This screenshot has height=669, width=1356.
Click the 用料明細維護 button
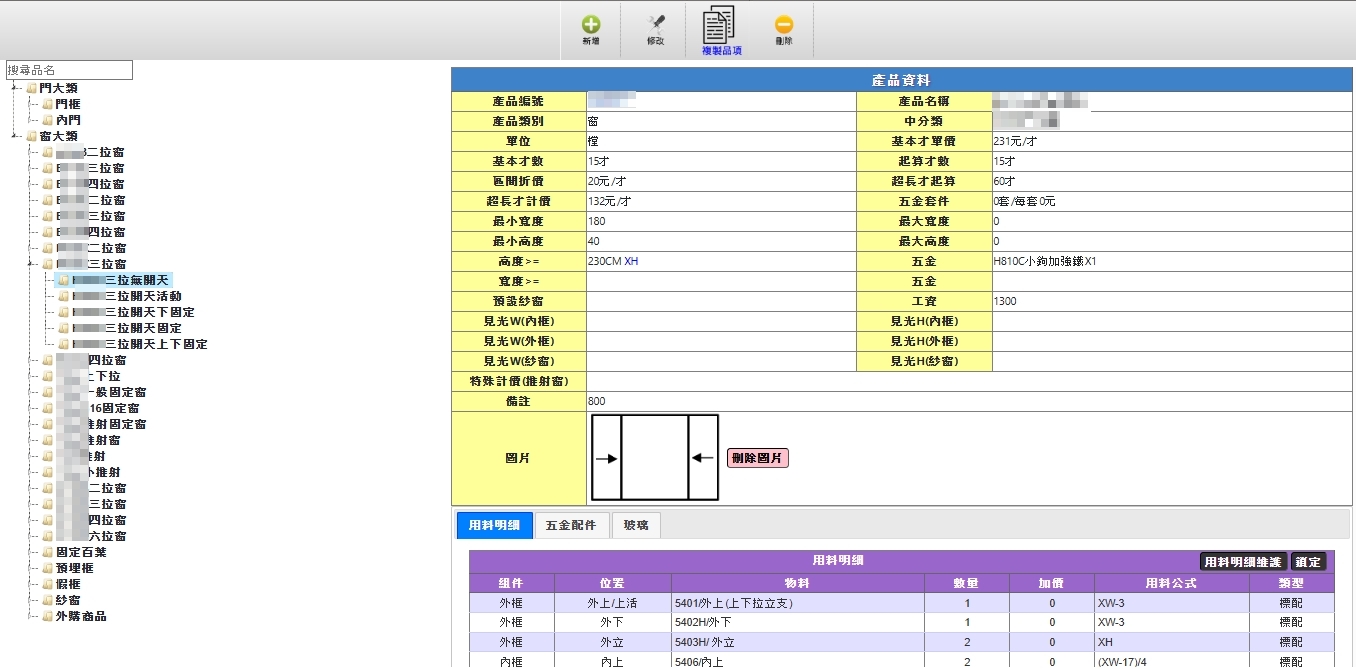1243,562
